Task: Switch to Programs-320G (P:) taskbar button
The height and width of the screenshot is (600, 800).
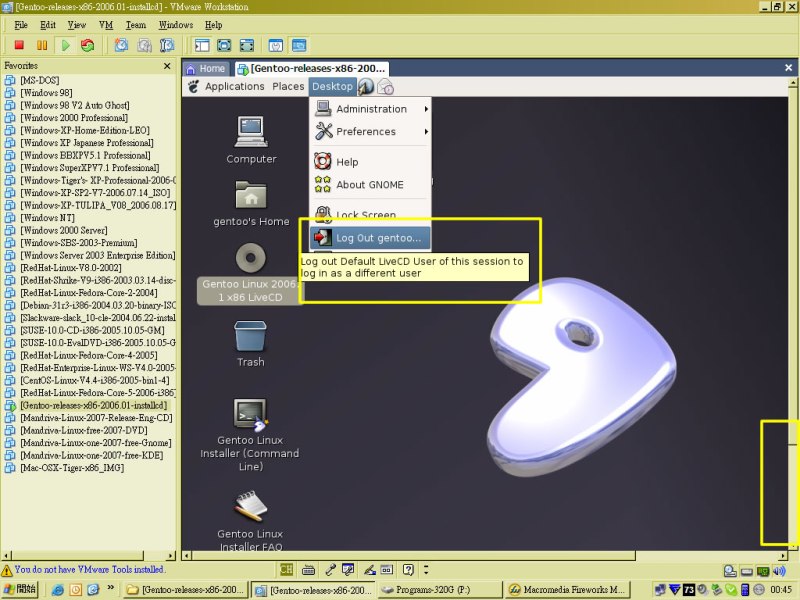Action: (x=439, y=590)
